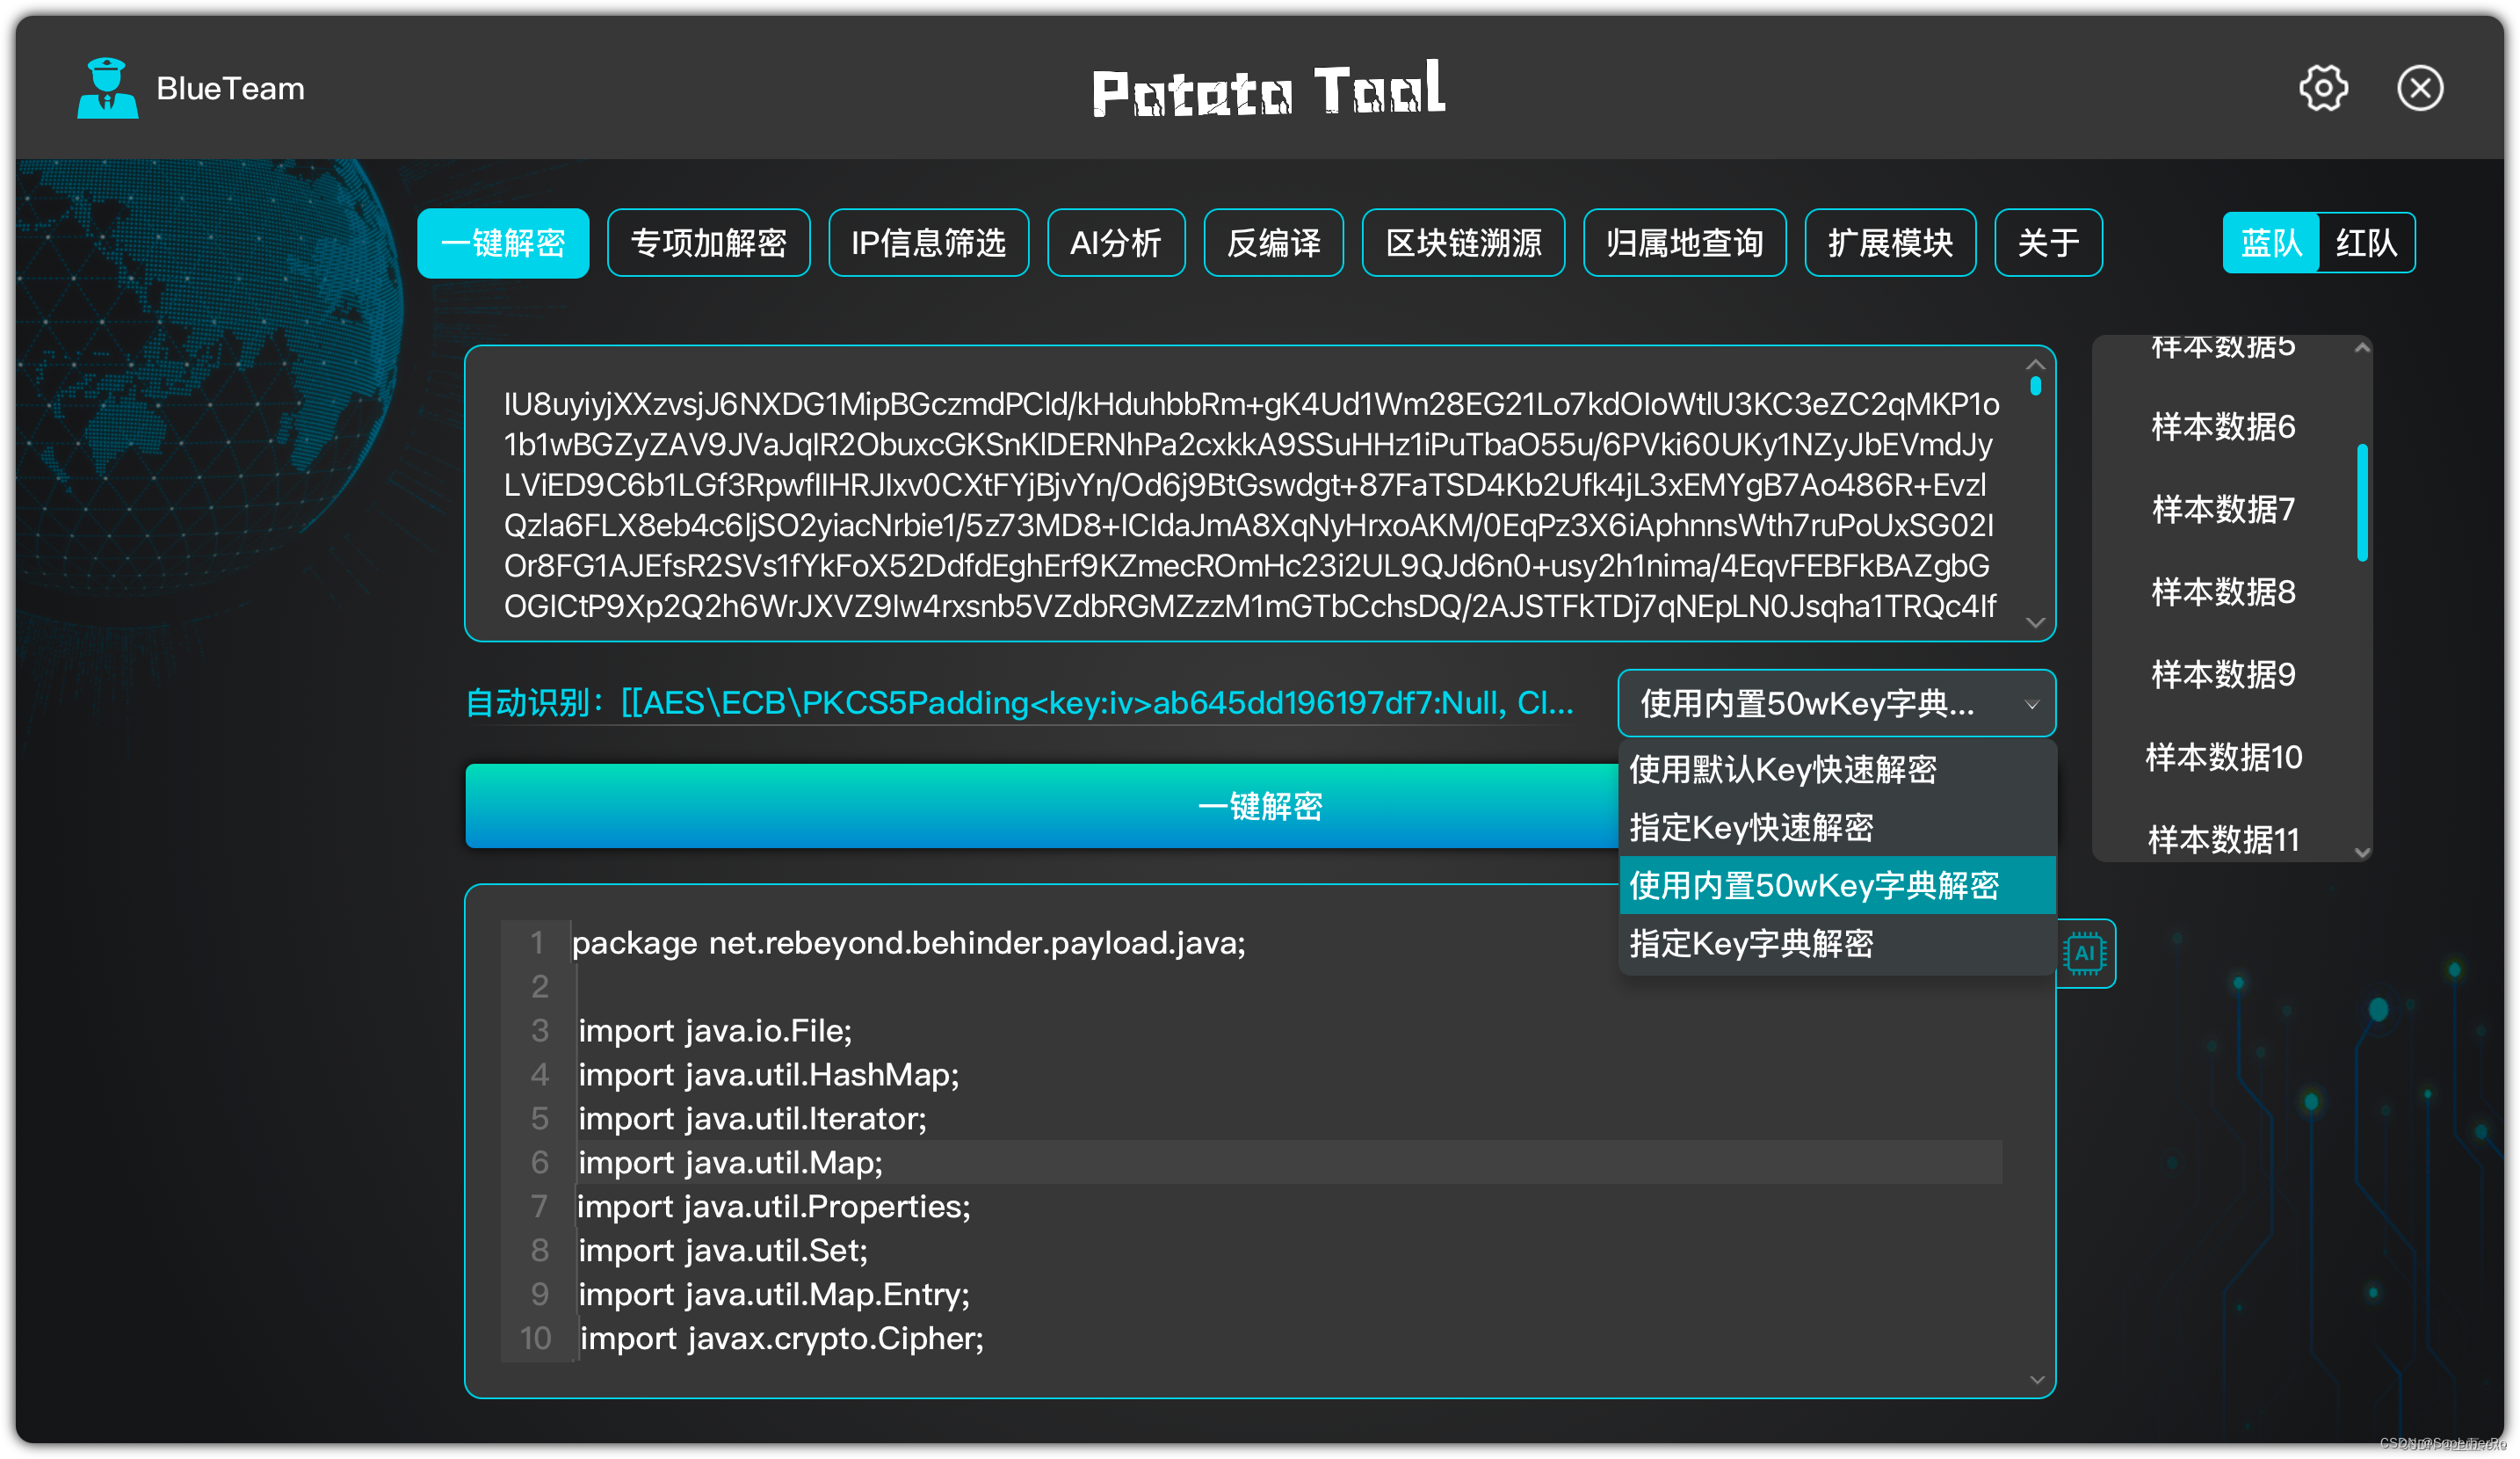The width and height of the screenshot is (2520, 1459).
Task: Open the 专项加解密 tab
Action: tap(708, 243)
